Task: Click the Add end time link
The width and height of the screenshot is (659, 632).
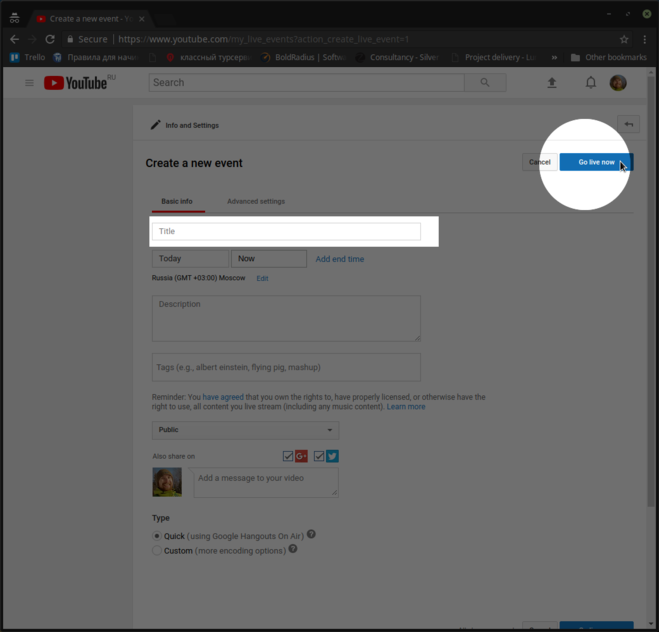Action: point(340,259)
